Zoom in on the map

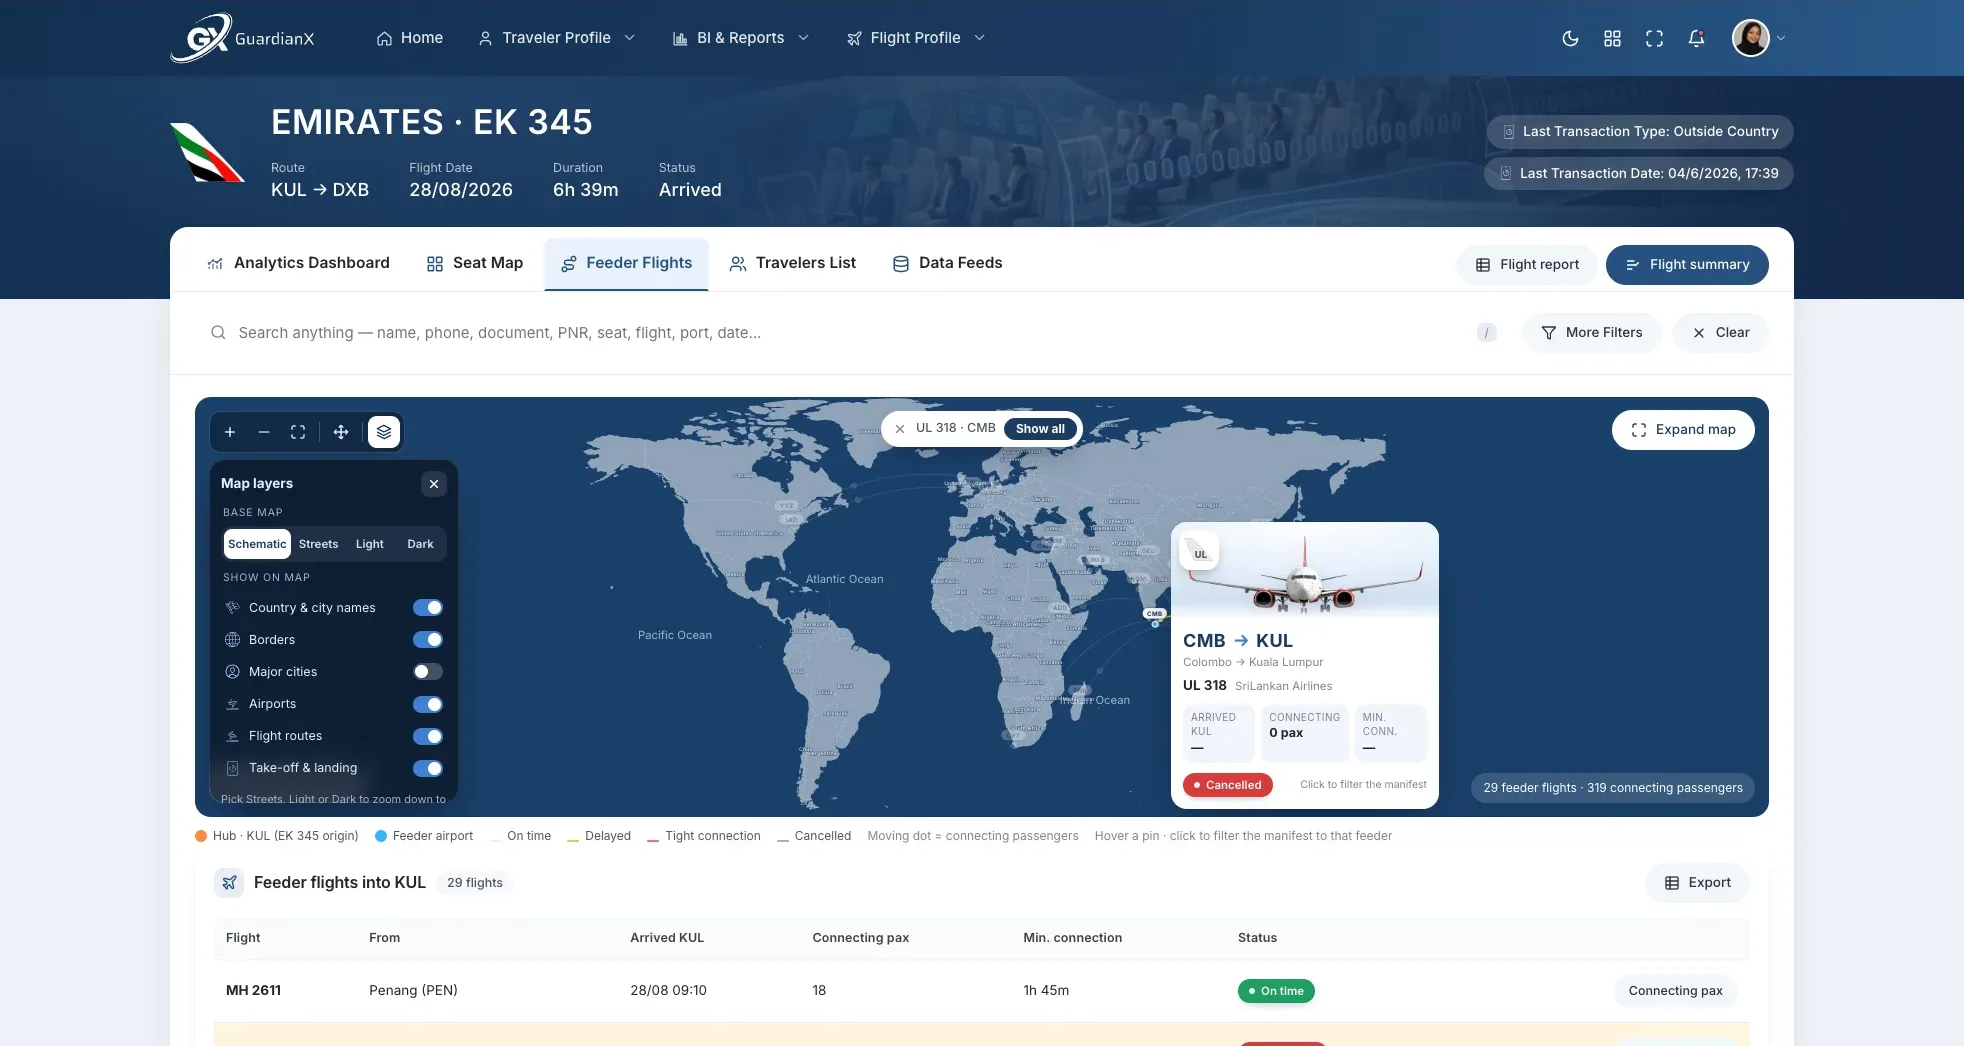[x=230, y=432]
